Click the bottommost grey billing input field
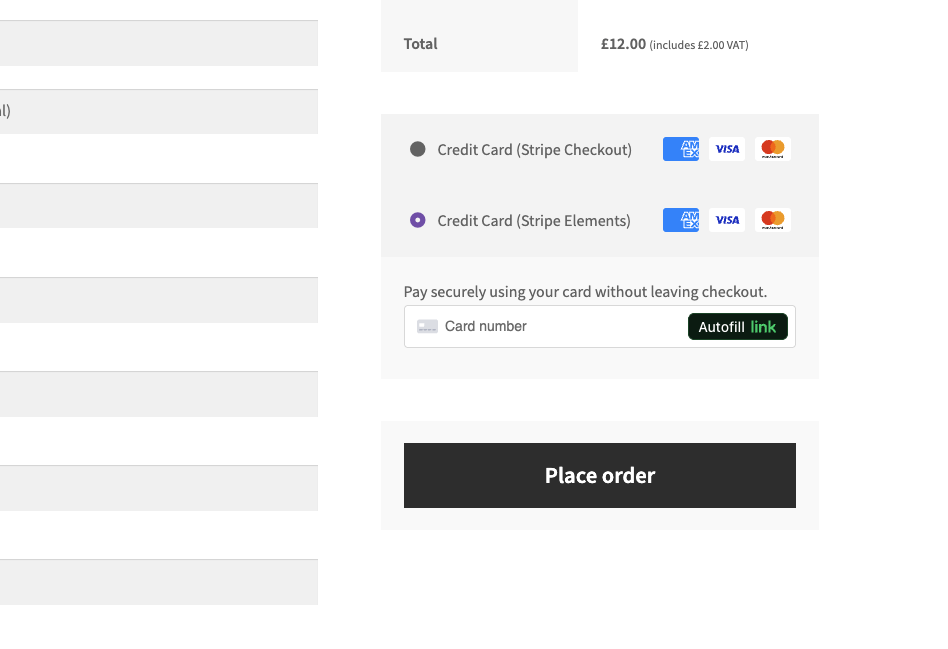The height and width of the screenshot is (649, 948). click(159, 582)
